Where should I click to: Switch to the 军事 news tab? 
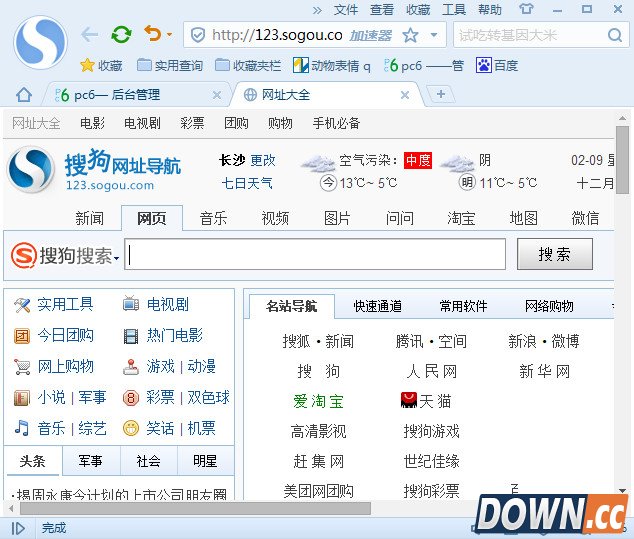tap(91, 461)
